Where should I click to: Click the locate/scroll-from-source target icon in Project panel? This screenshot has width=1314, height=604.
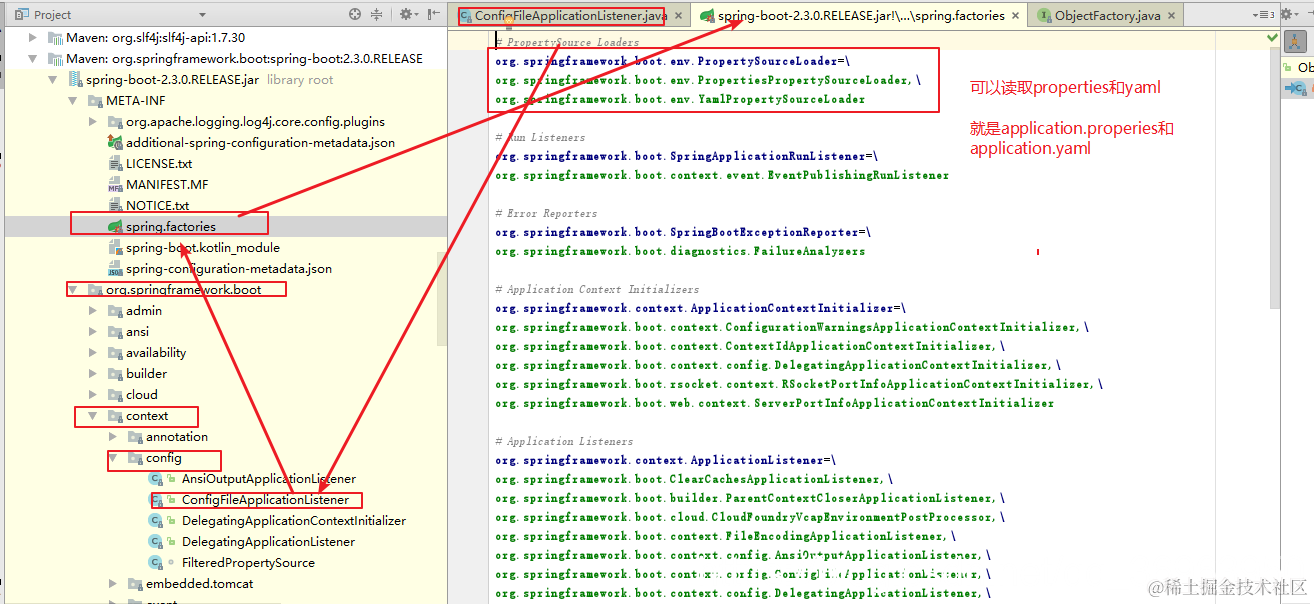pos(355,14)
